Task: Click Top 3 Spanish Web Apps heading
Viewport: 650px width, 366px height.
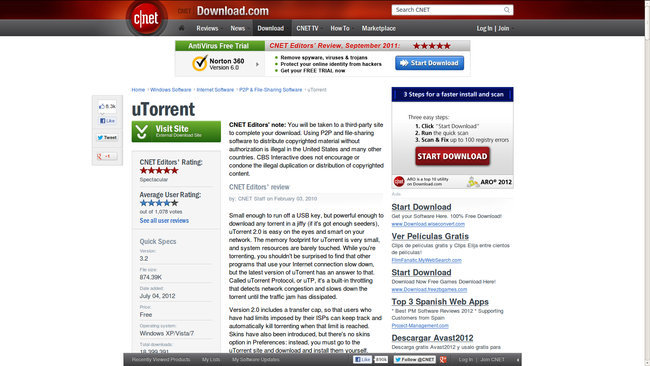Action: (x=440, y=302)
